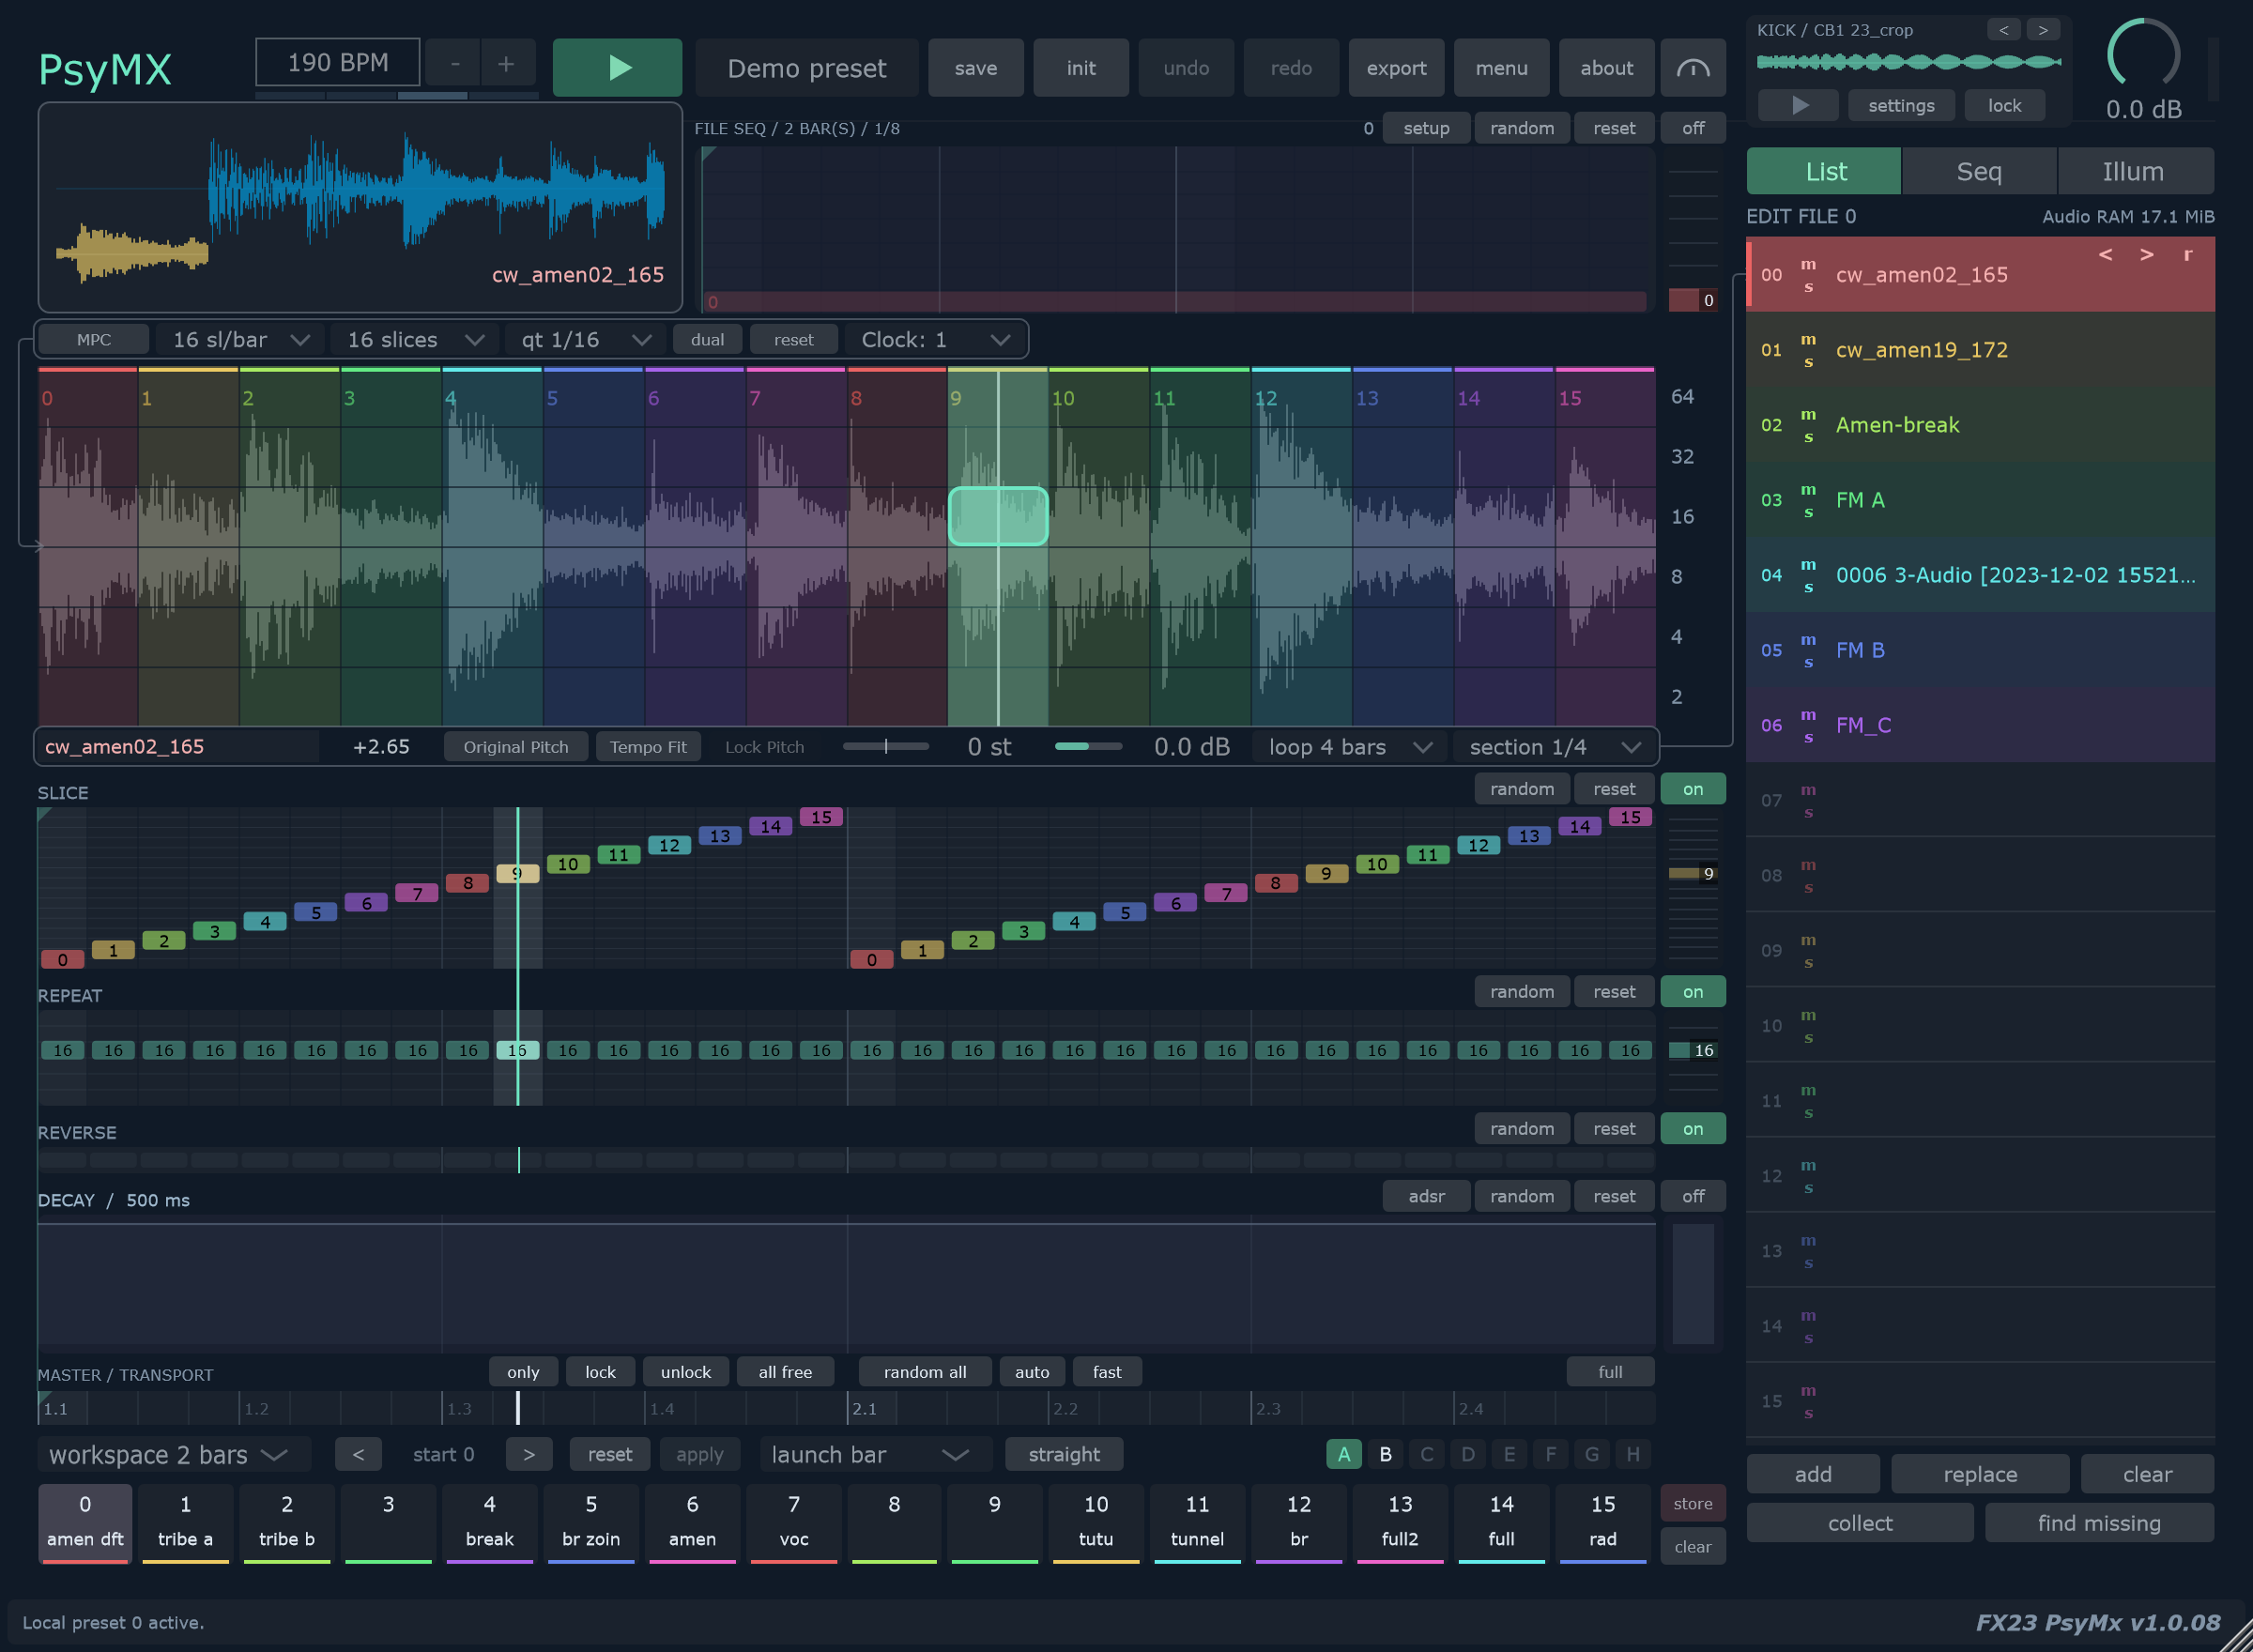The height and width of the screenshot is (1652, 2253).
Task: Click the gauge icon next to about
Action: pyautogui.click(x=1693, y=68)
